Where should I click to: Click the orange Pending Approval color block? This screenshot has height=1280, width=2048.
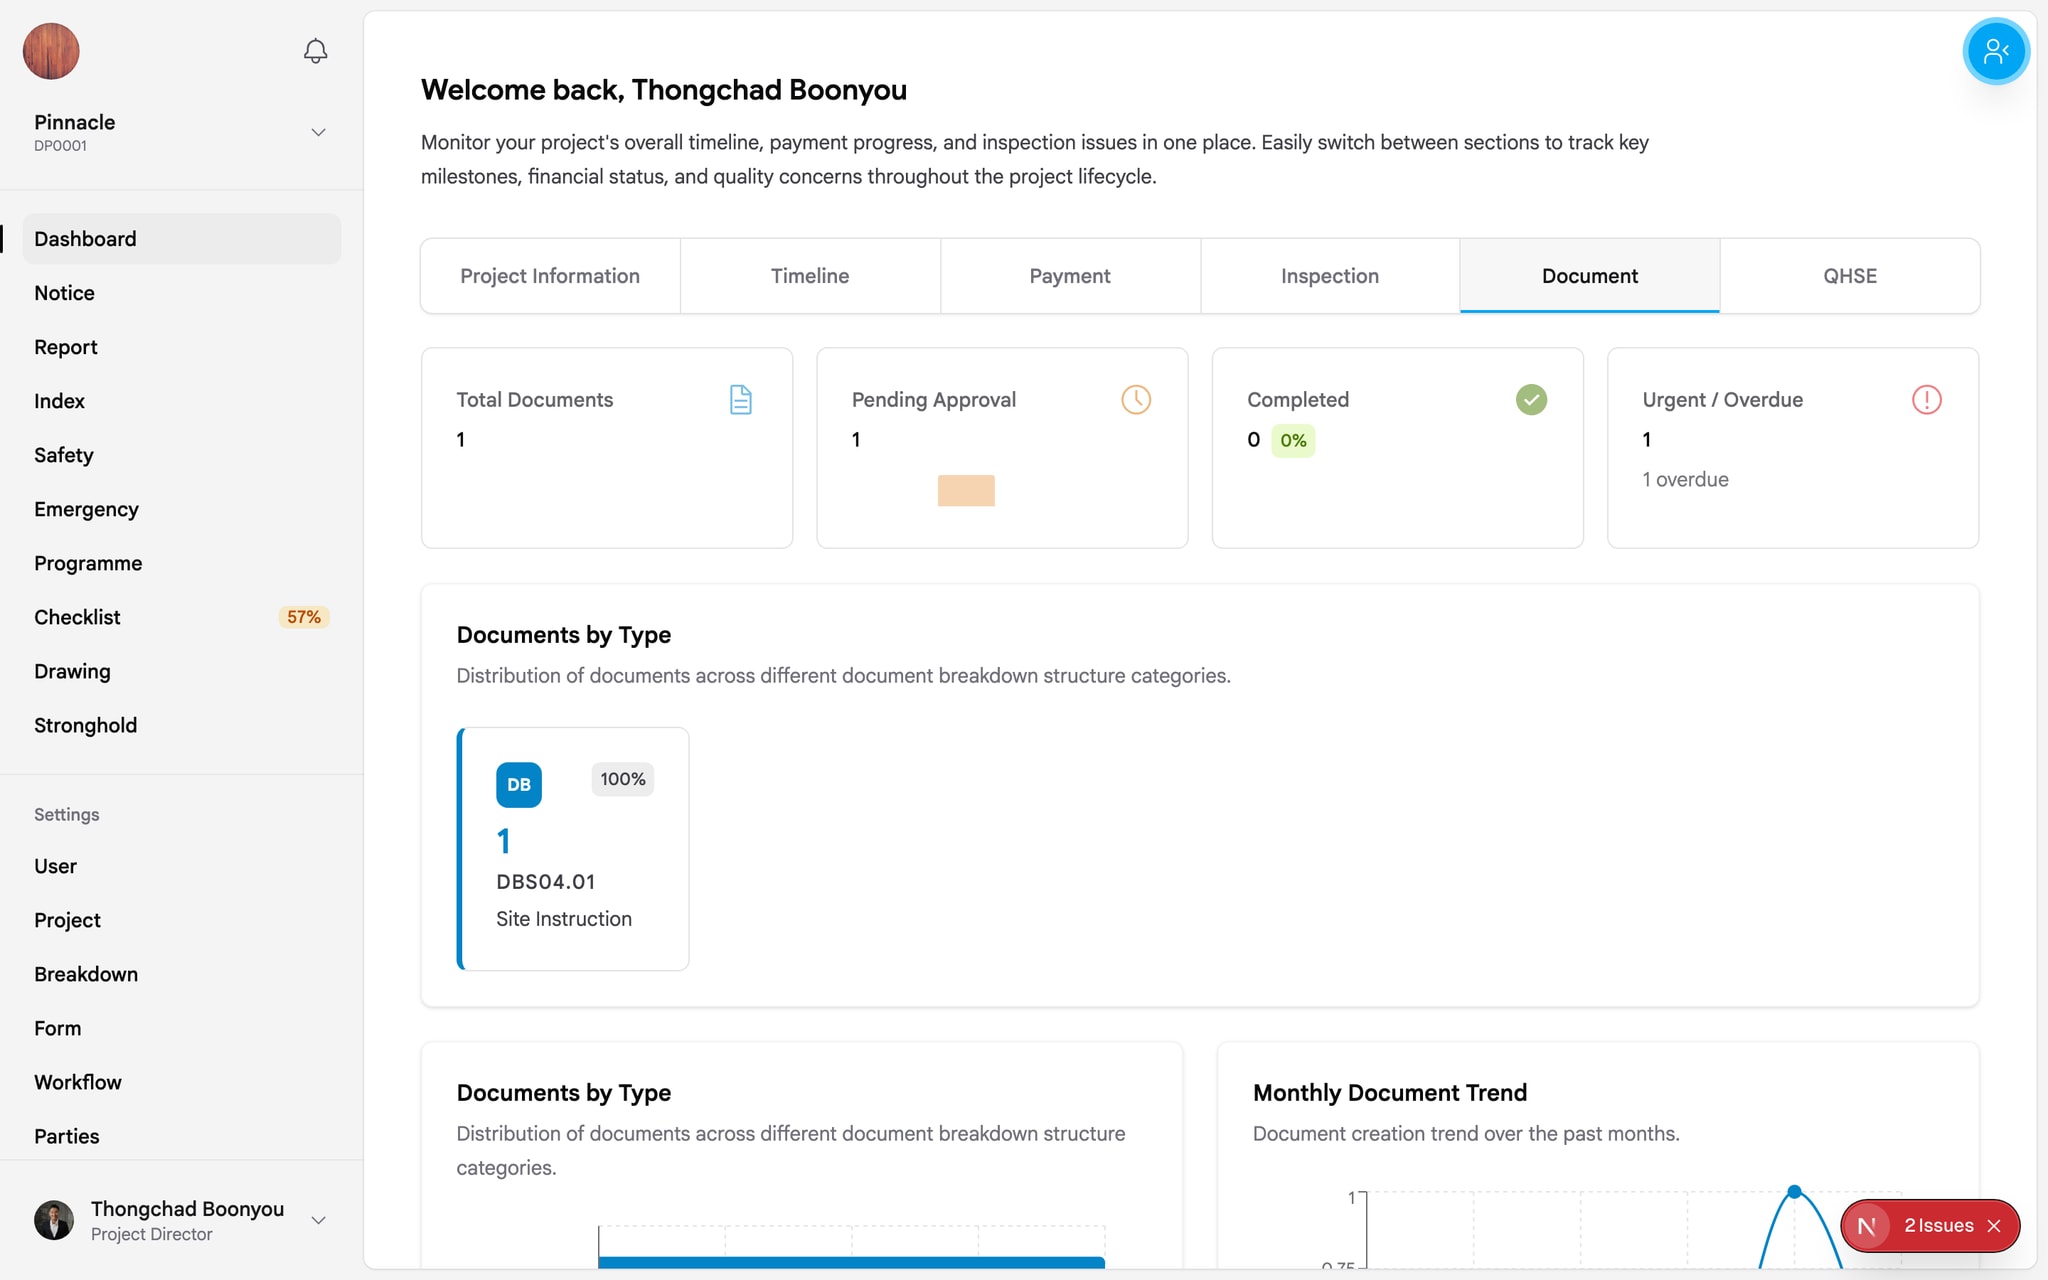[x=966, y=490]
